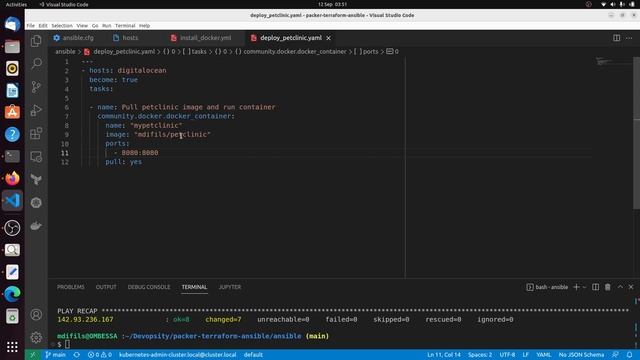Screen dimensions: 640x360
Task: Open notifications bell in status bar
Action: click(629, 355)
